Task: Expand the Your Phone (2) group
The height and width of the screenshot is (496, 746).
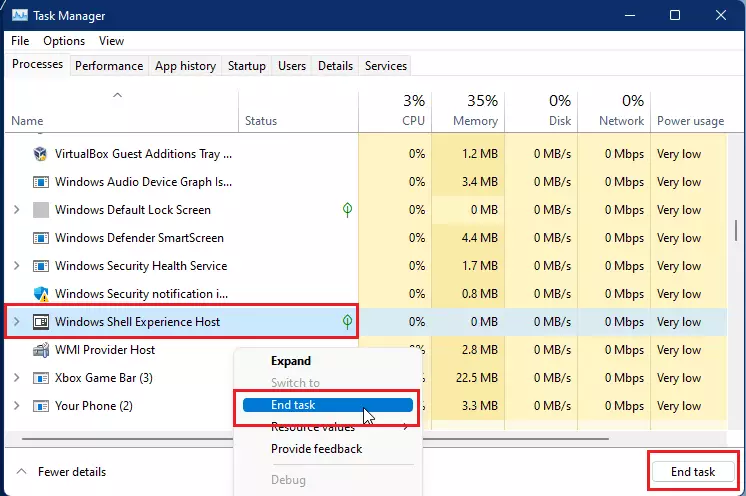Action: point(17,406)
